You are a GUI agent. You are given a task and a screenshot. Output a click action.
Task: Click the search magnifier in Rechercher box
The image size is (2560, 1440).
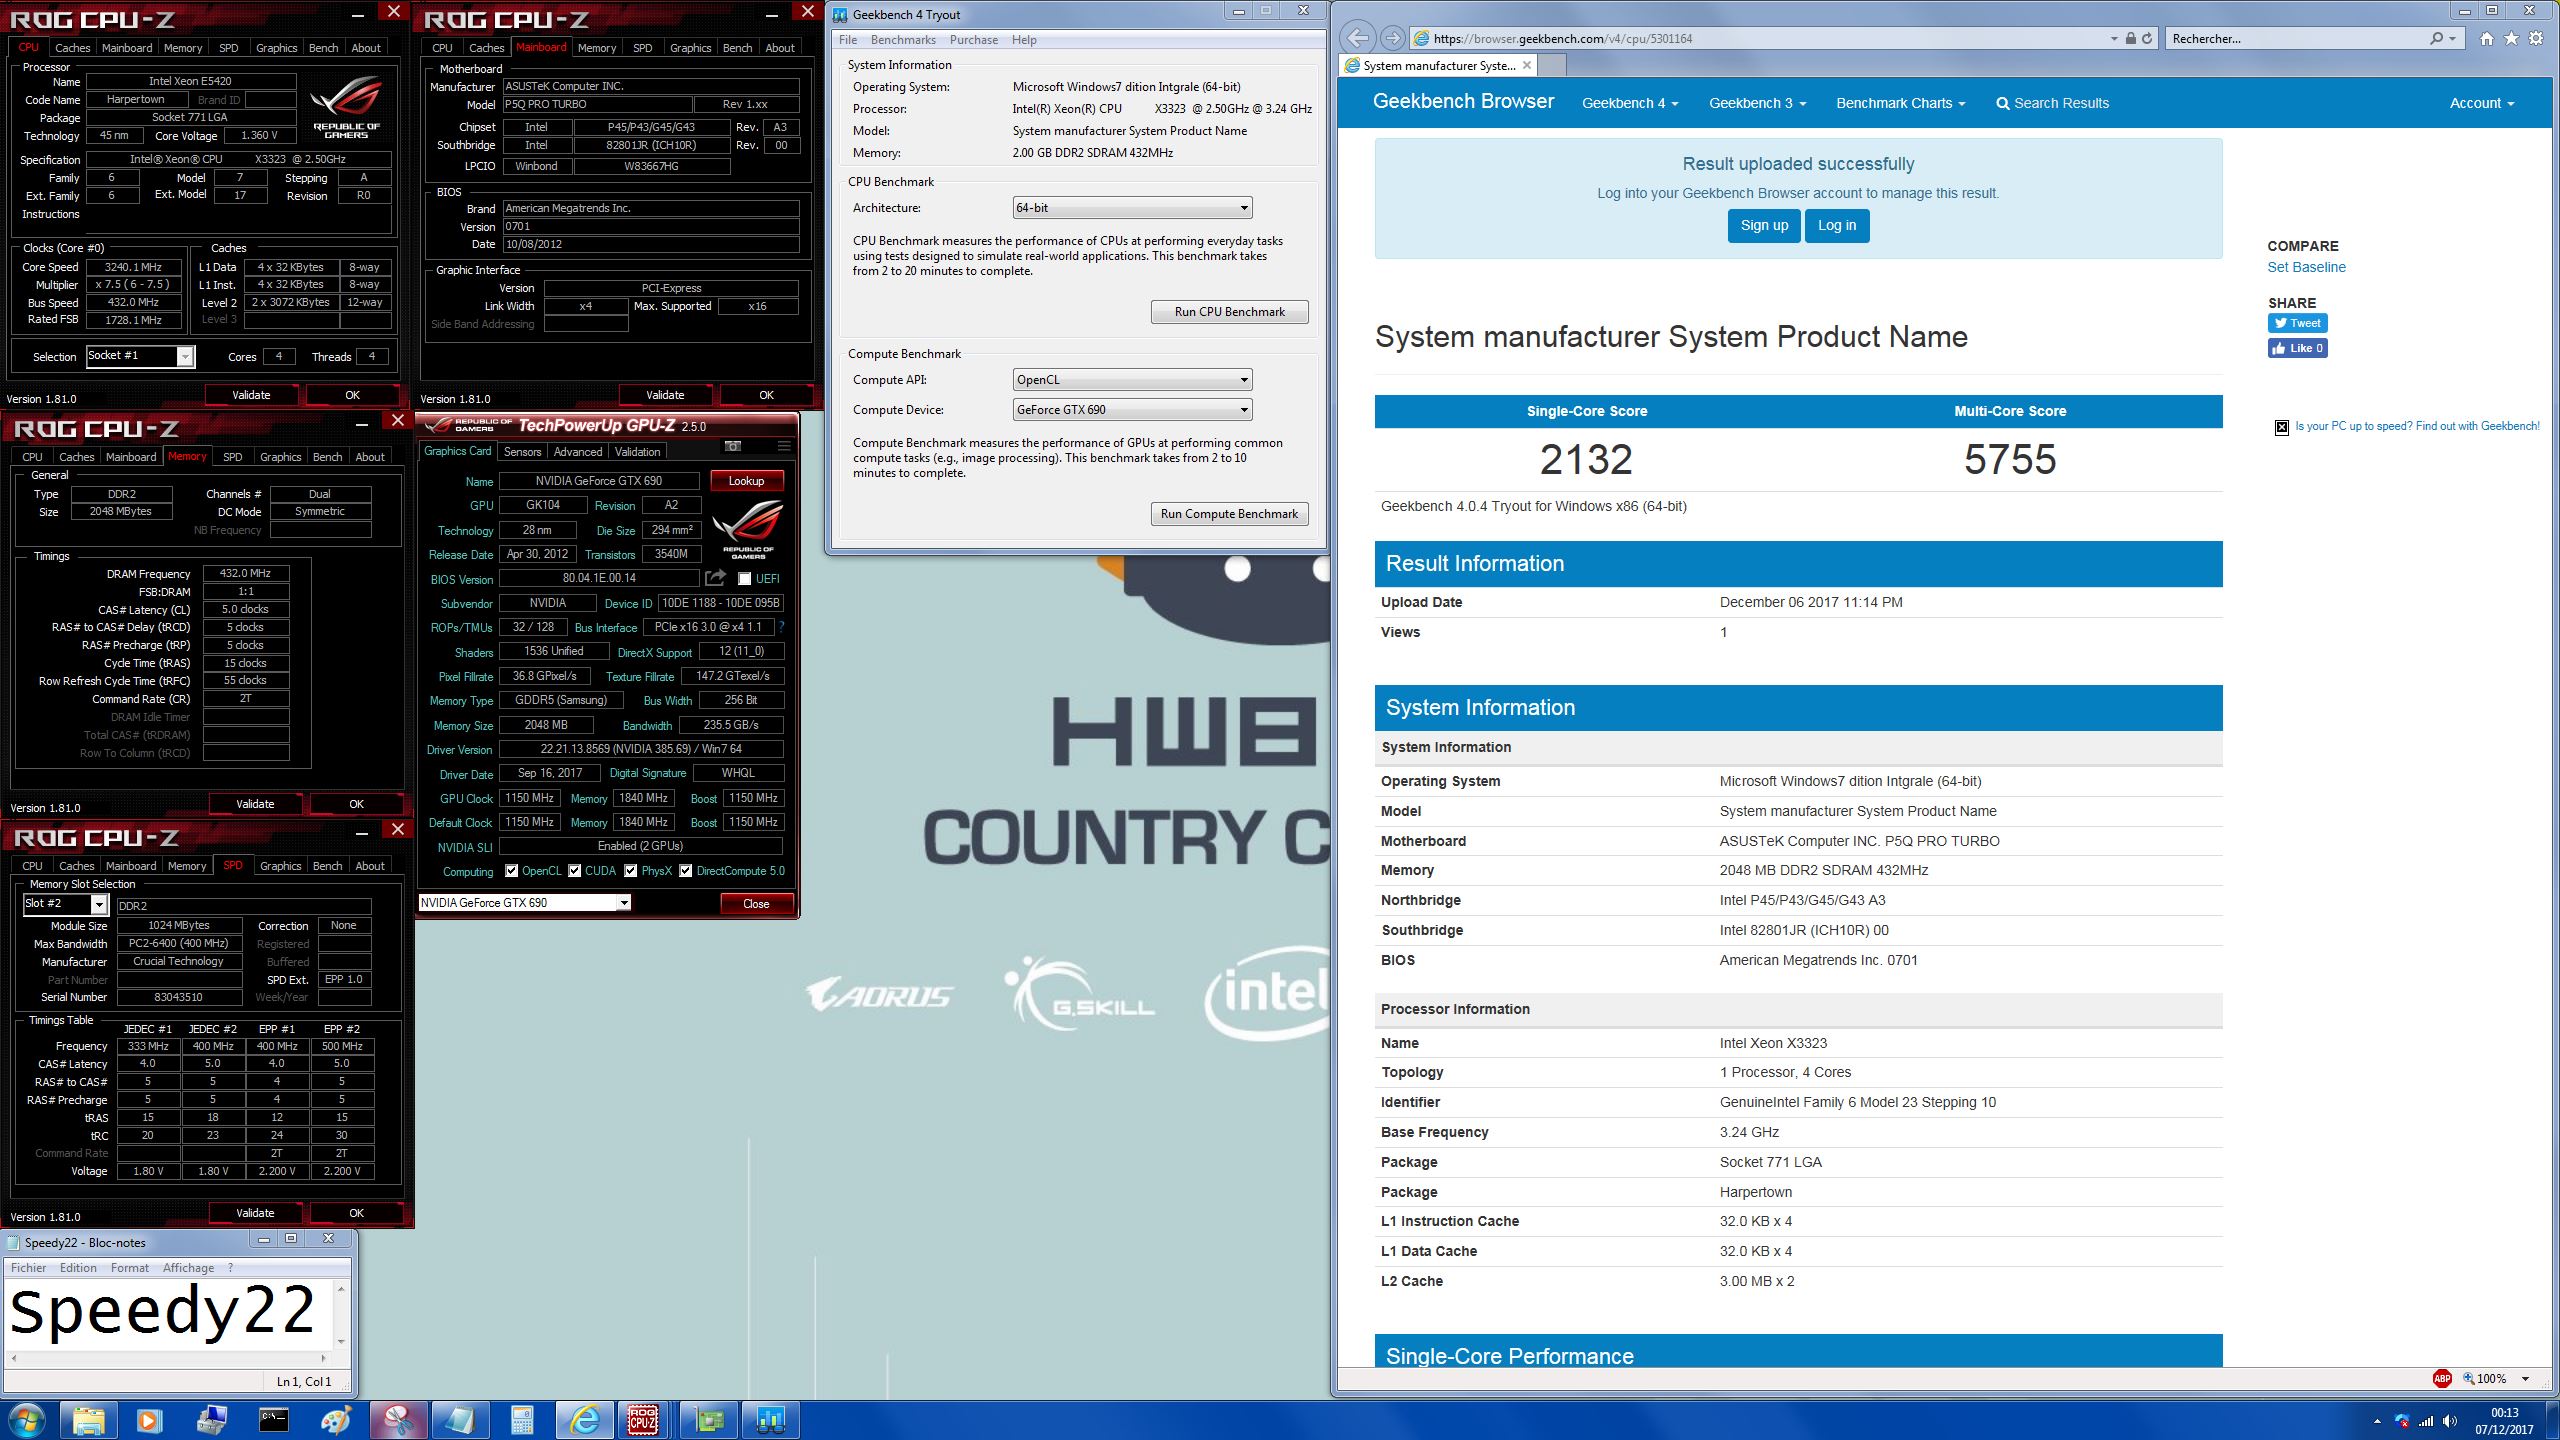(2436, 38)
